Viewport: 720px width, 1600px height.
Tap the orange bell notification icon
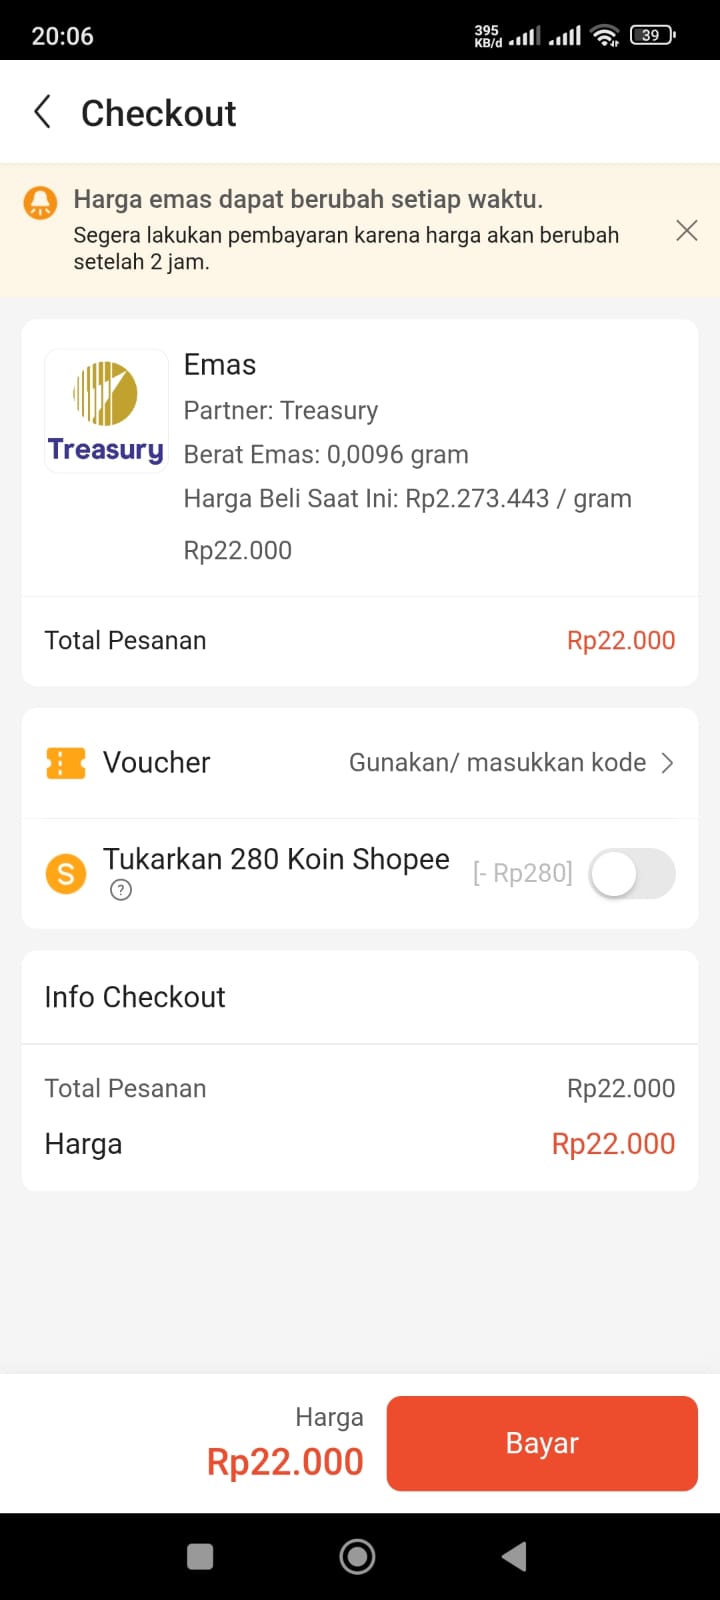[x=41, y=203]
